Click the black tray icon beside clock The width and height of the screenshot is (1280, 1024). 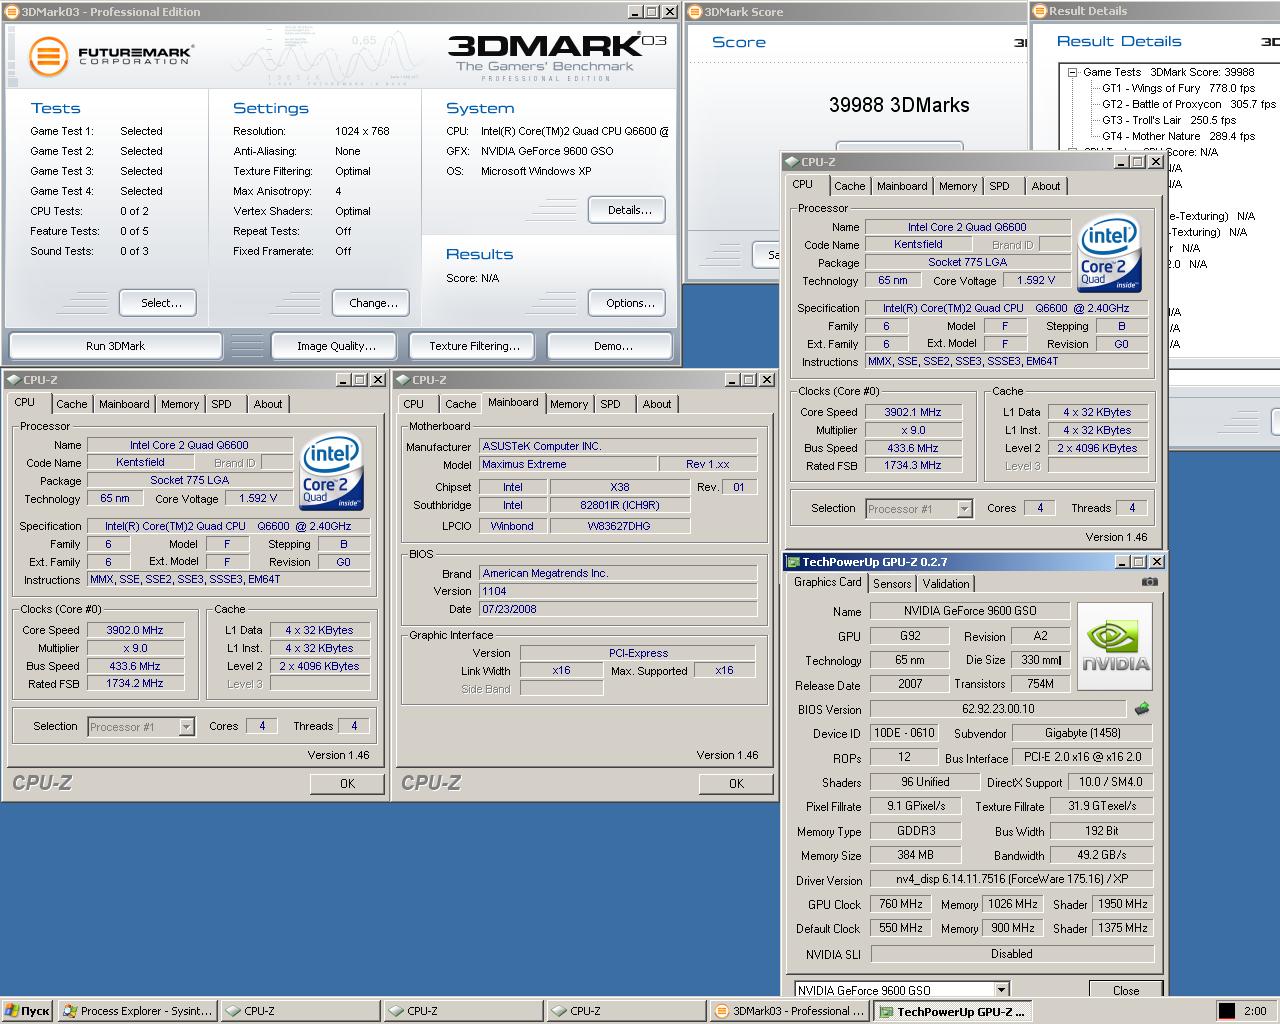1226,1011
